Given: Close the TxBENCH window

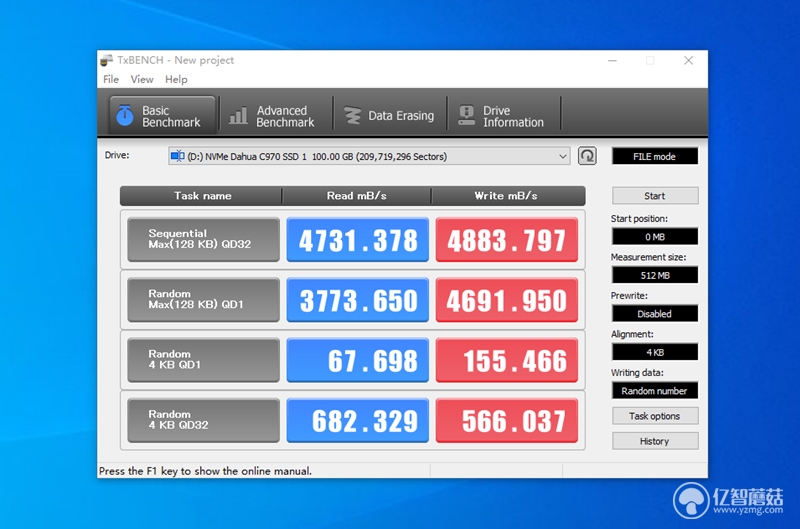Looking at the screenshot, I should pyautogui.click(x=688, y=61).
